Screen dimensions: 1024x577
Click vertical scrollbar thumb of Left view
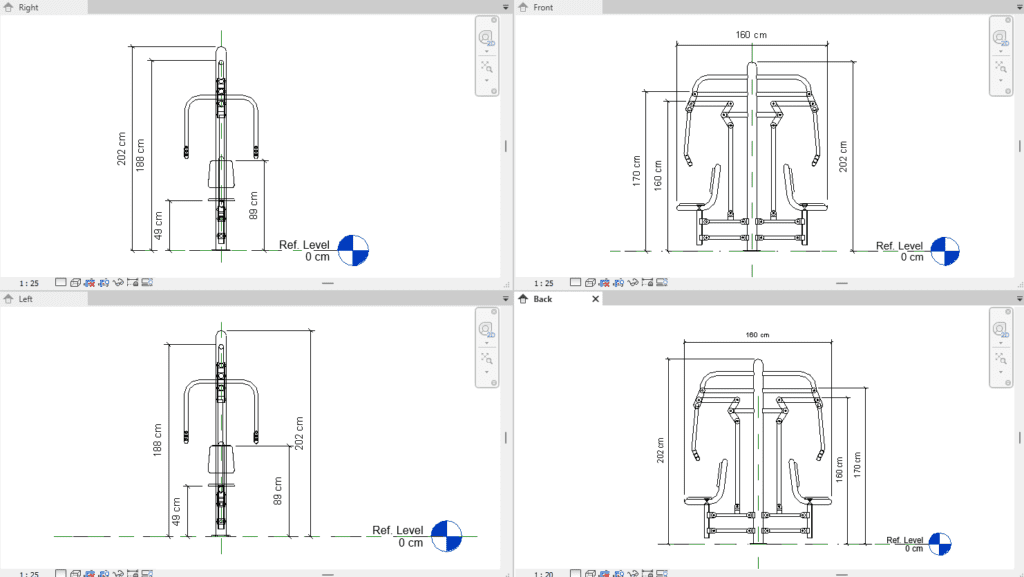[505, 438]
